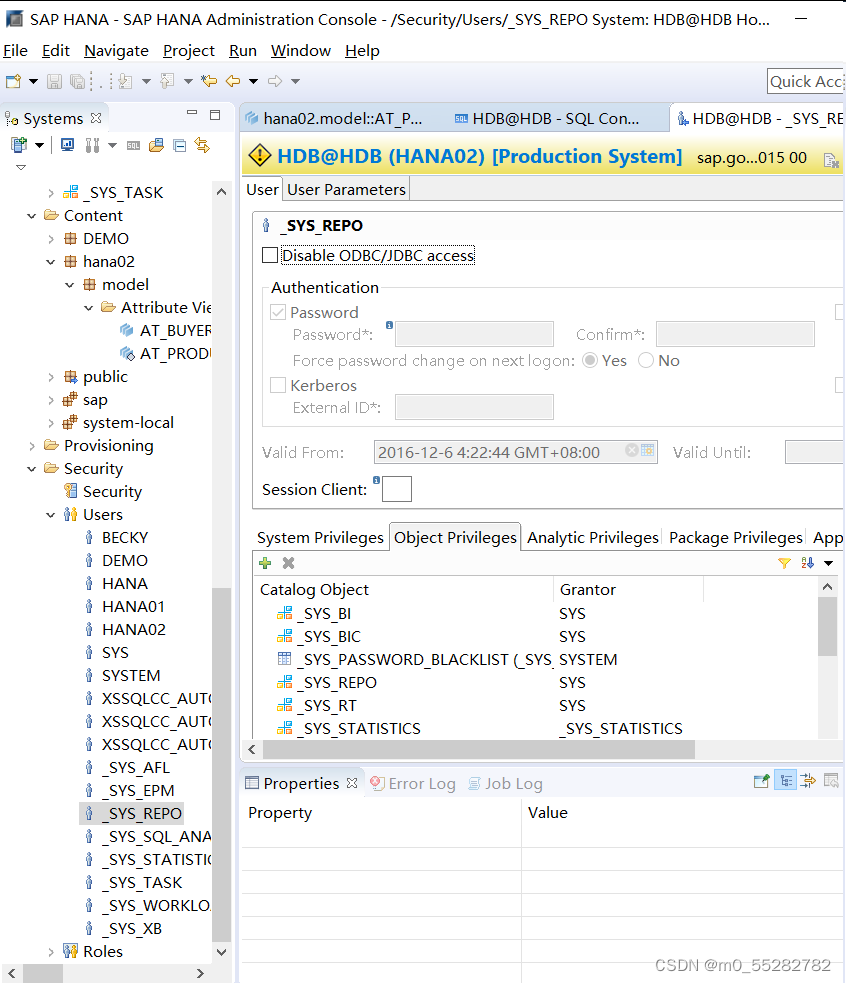This screenshot has height=983, width=846.
Task: Collapse All in the Systems view toolbar
Action: (x=181, y=144)
